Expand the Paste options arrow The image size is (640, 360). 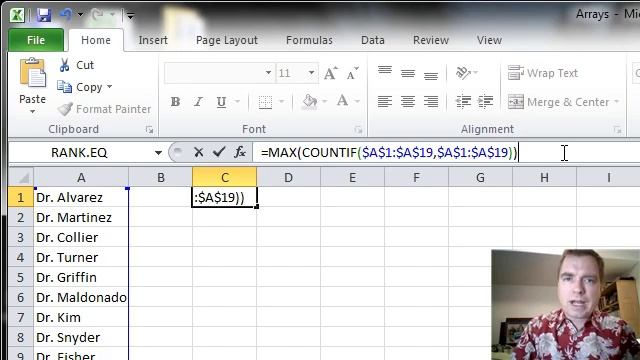32,112
